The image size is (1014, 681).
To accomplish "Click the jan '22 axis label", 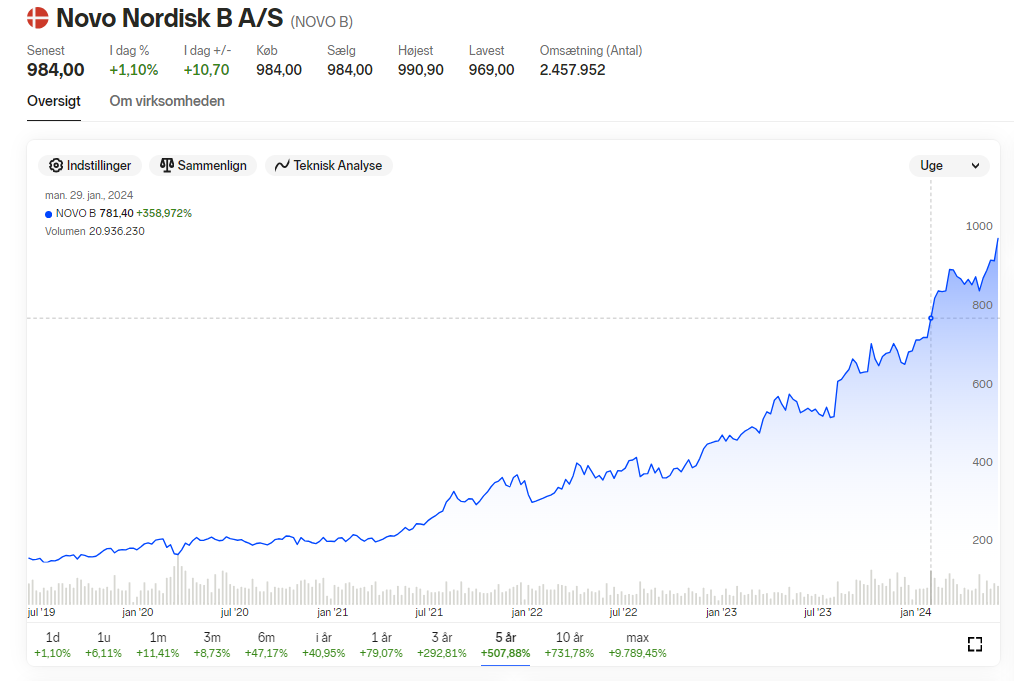I will [527, 612].
